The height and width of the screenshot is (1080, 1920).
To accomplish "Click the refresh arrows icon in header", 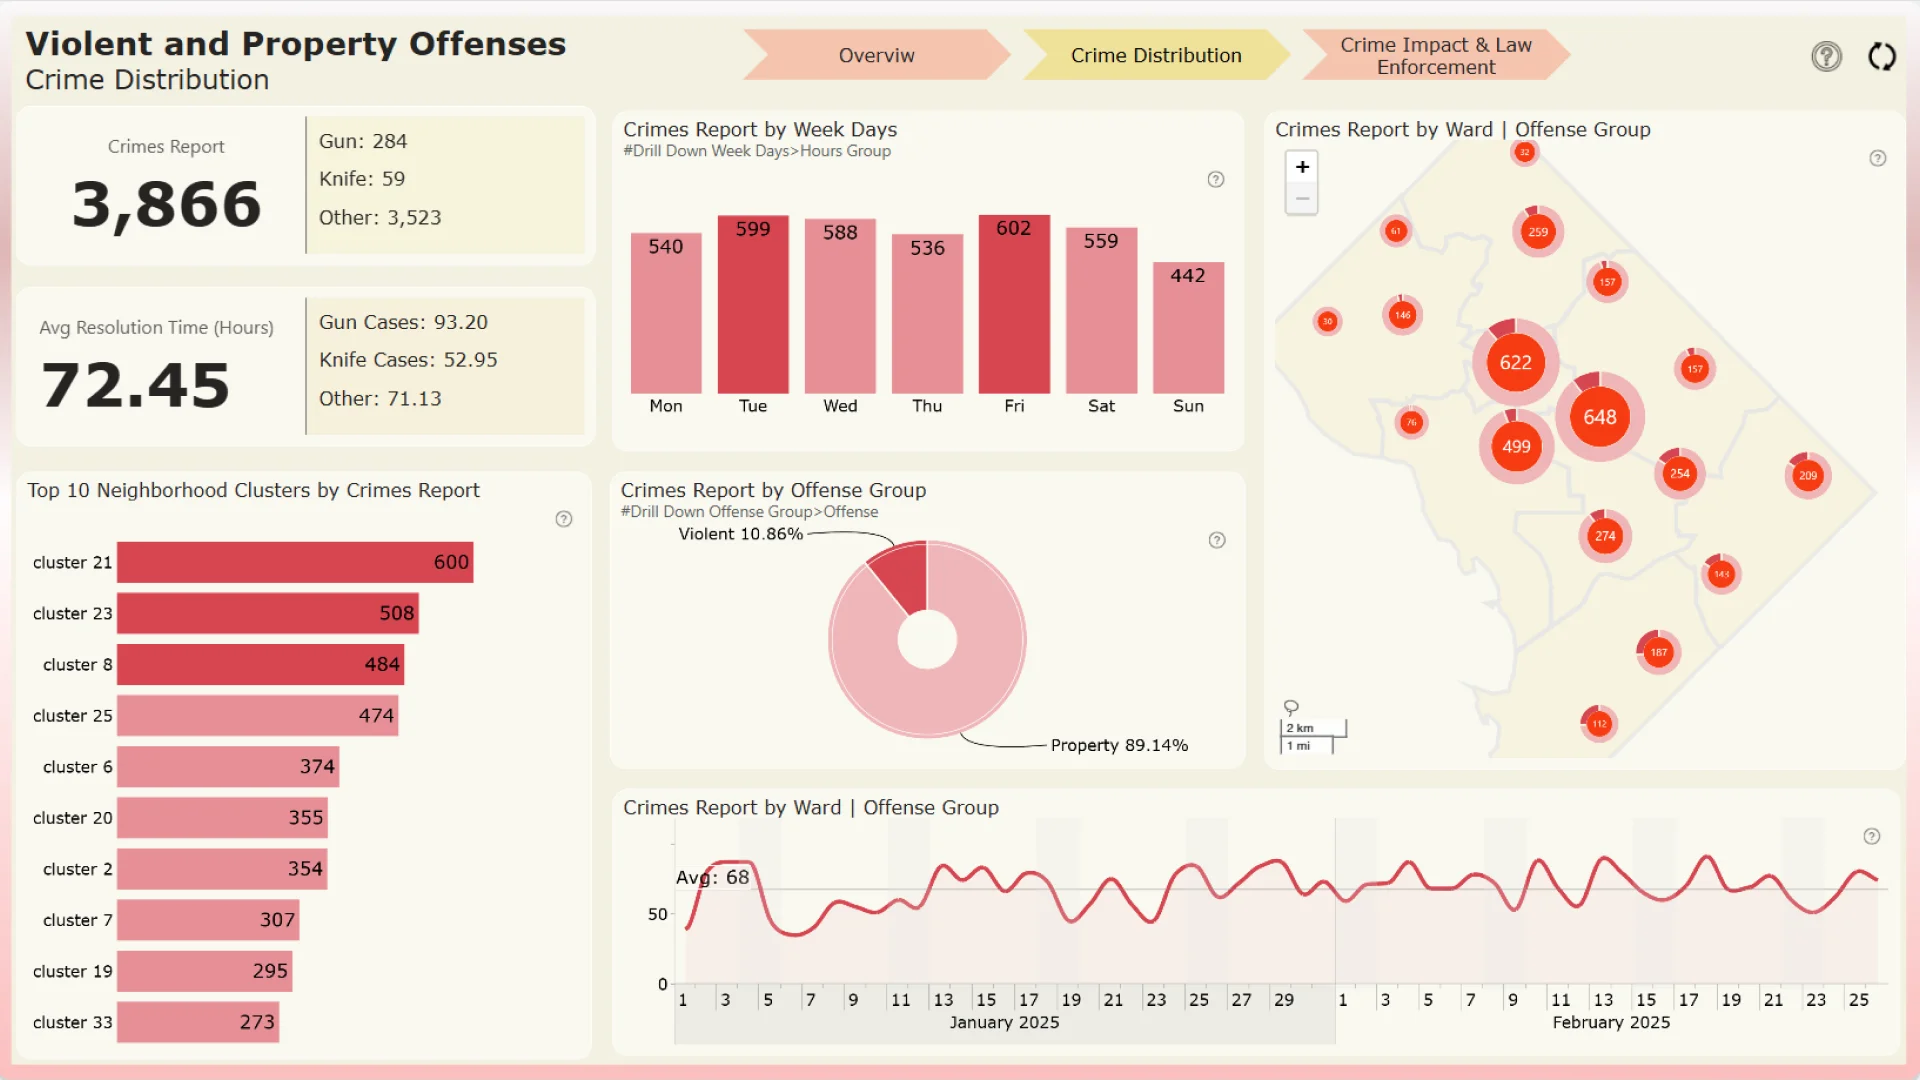I will (x=1882, y=57).
